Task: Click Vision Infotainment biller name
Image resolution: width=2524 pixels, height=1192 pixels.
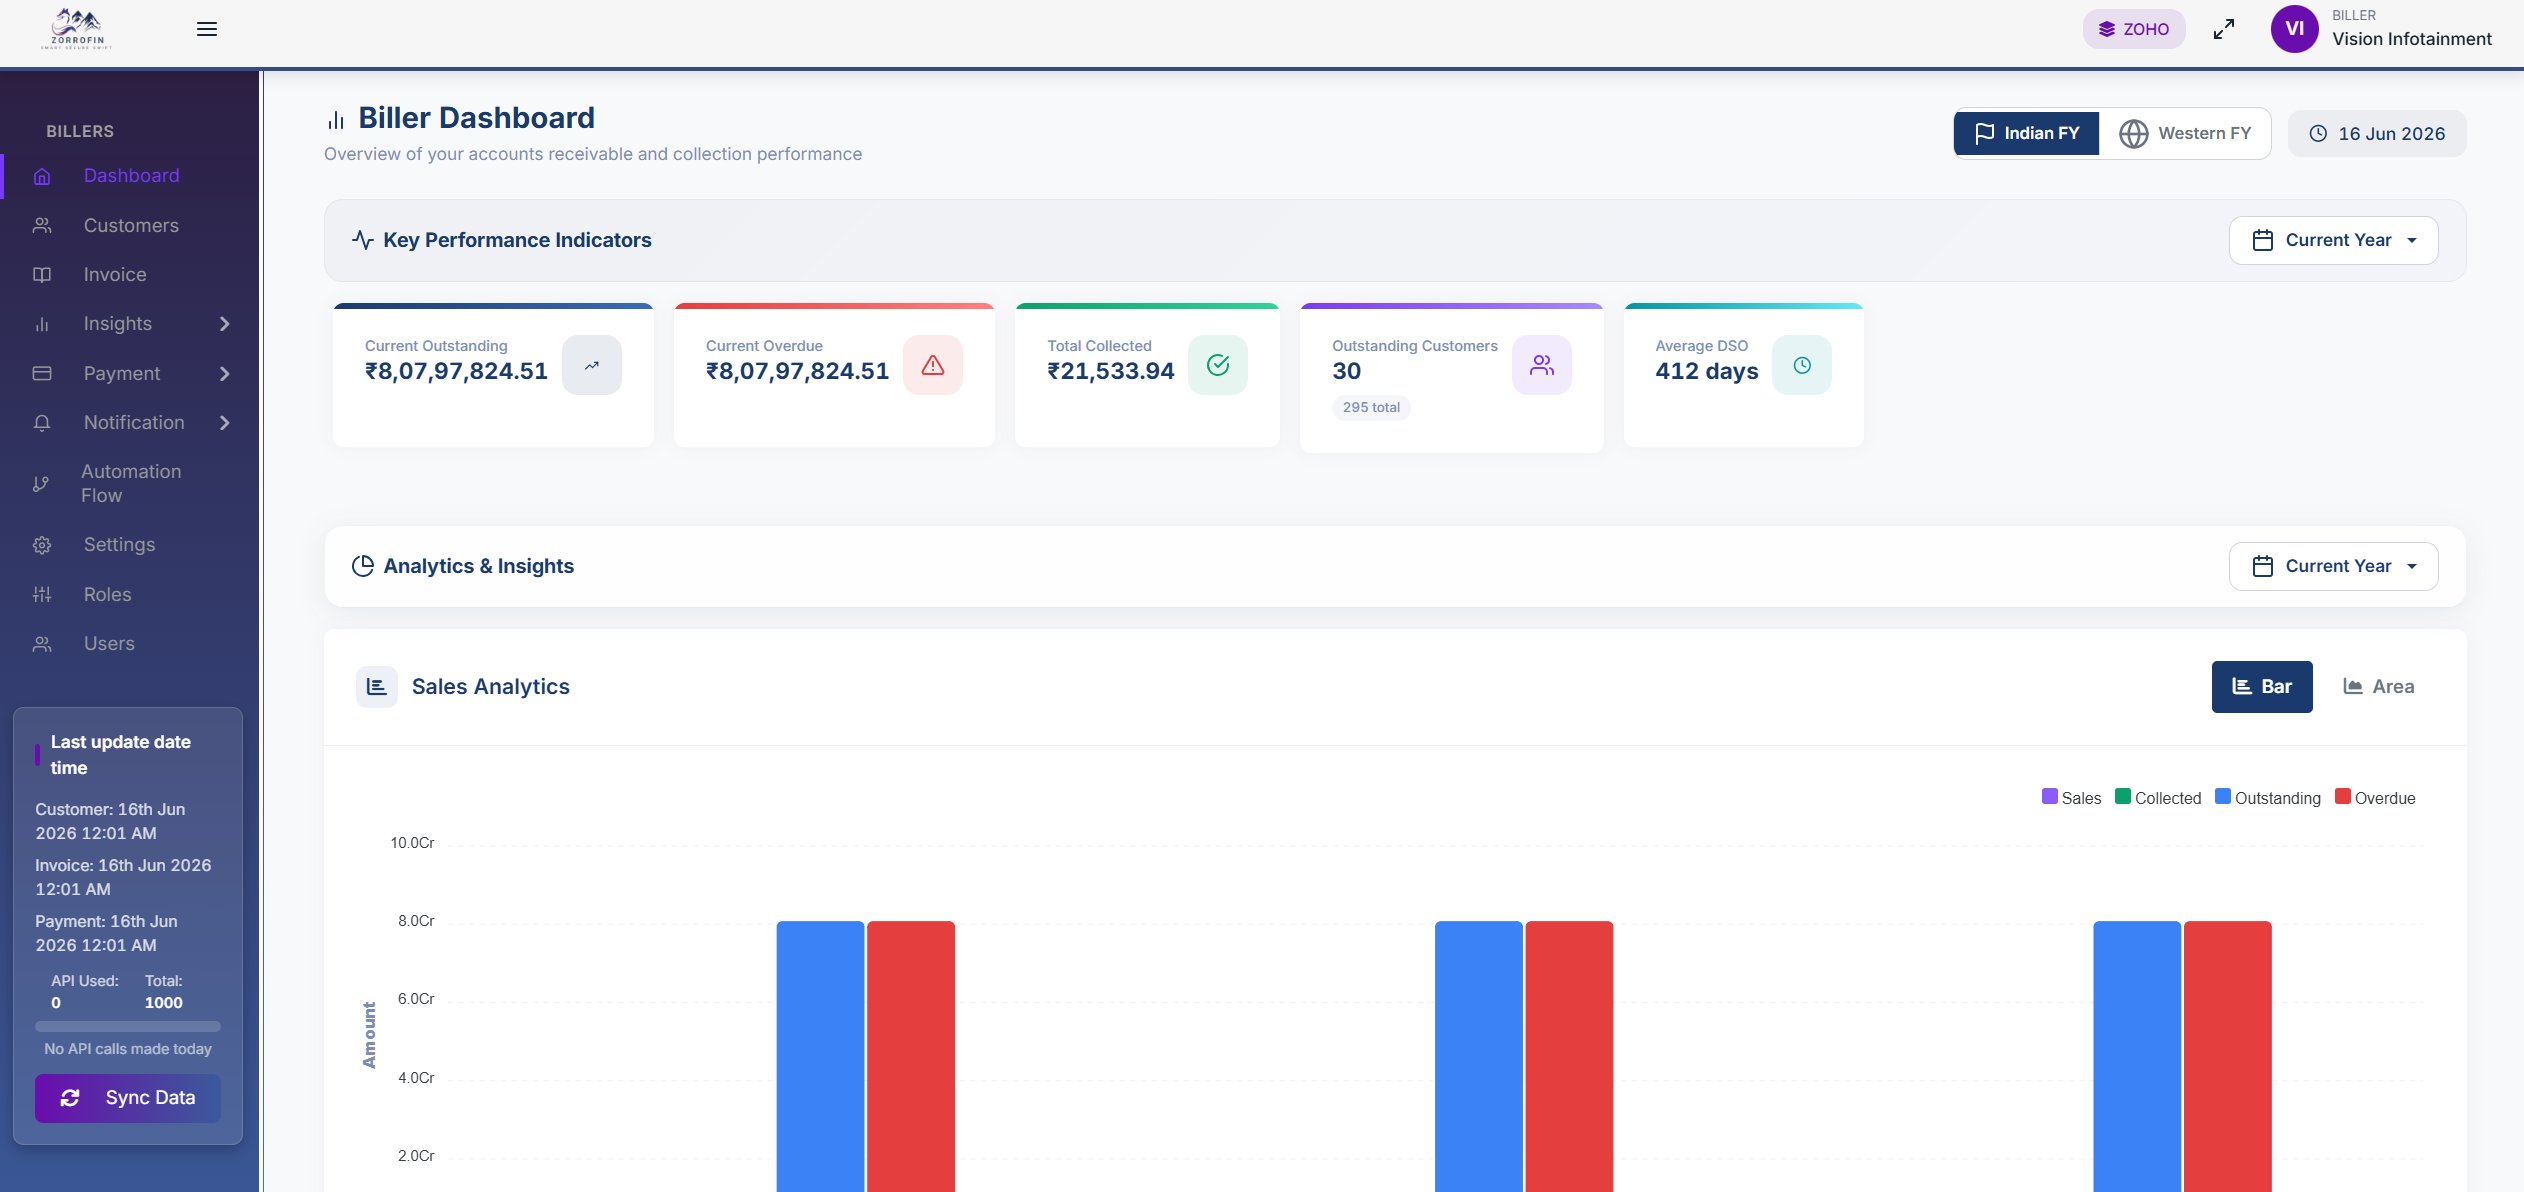Action: coord(2411,39)
